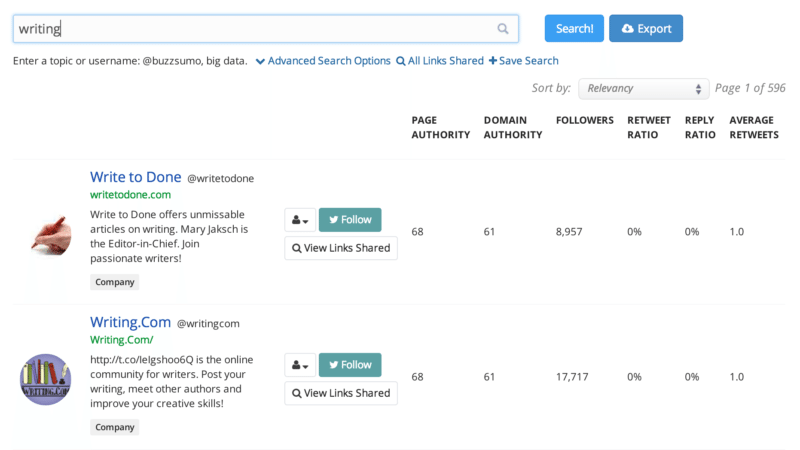The width and height of the screenshot is (800, 450).
Task: Export results with the Export button
Action: click(646, 29)
